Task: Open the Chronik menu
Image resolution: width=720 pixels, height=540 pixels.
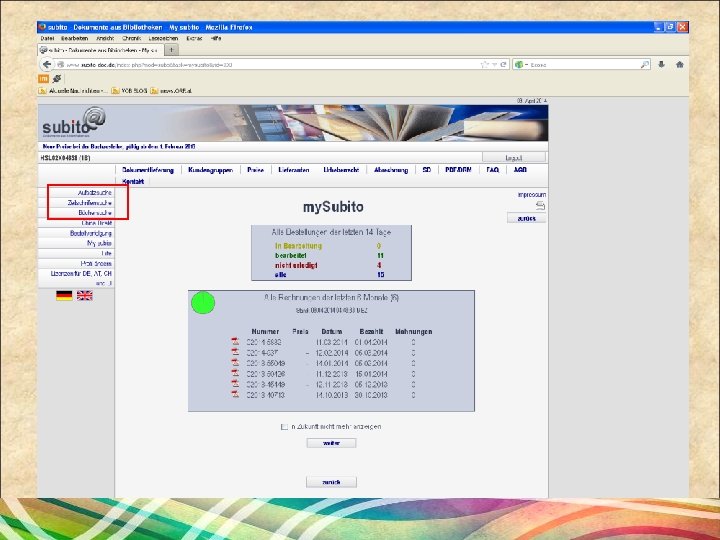Action: [x=131, y=39]
